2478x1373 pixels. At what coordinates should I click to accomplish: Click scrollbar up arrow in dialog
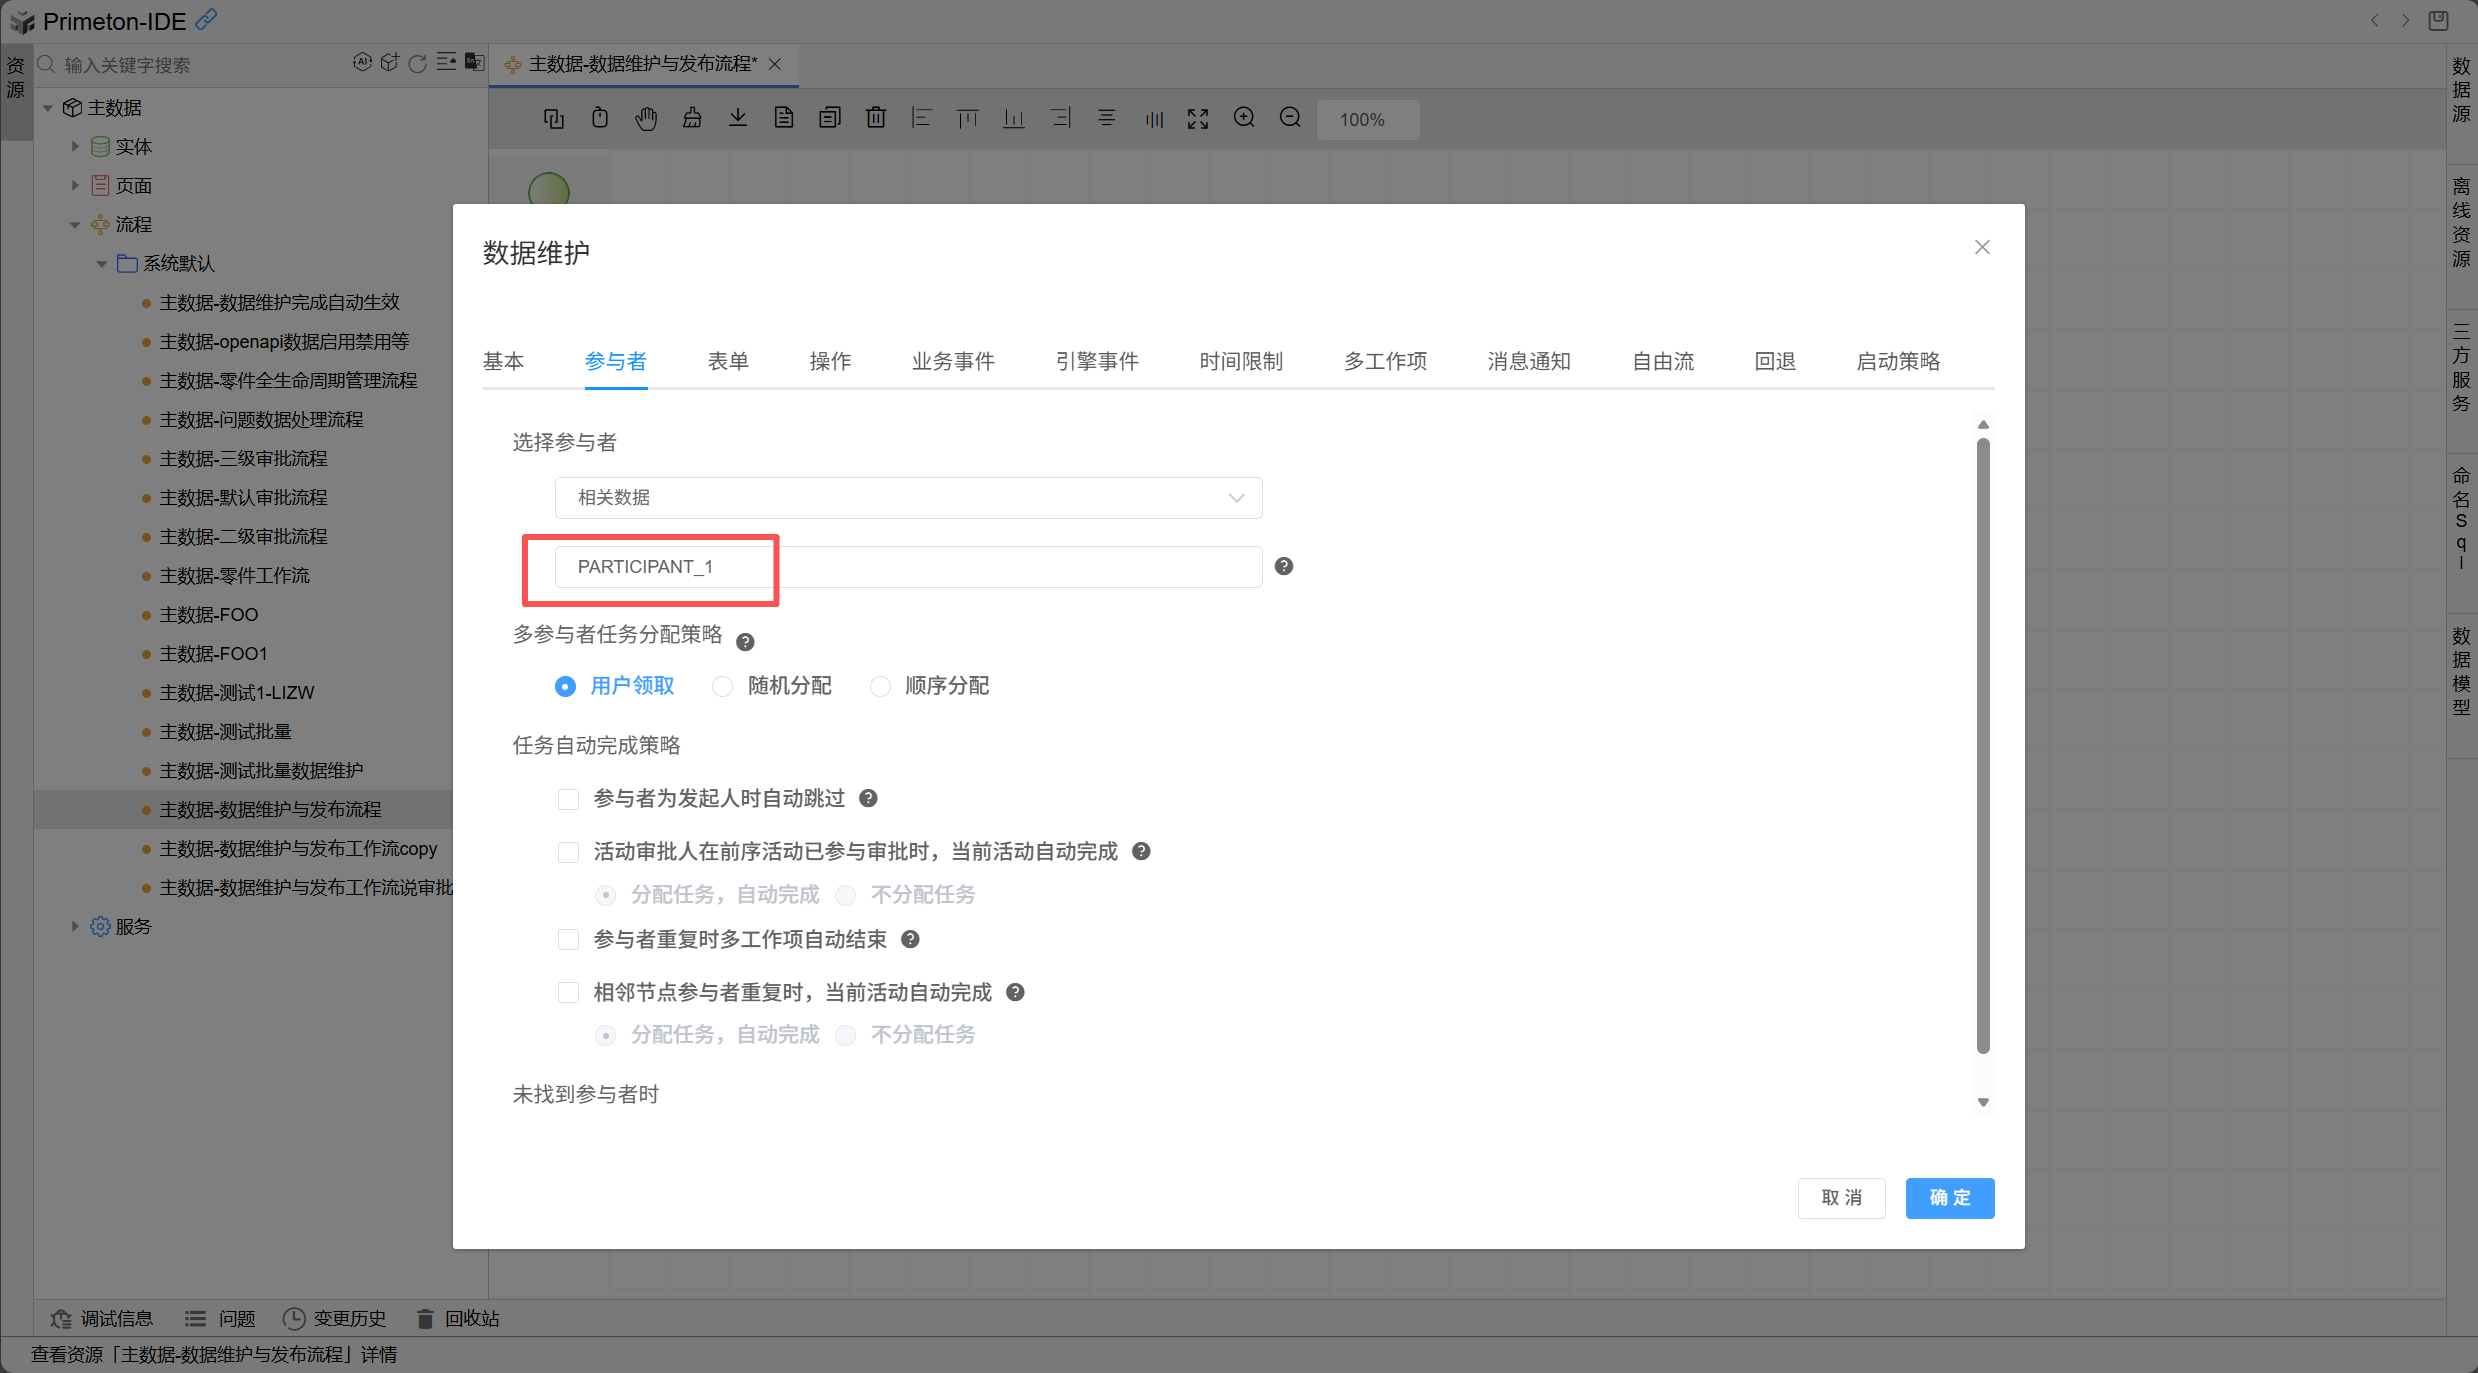[x=1983, y=425]
